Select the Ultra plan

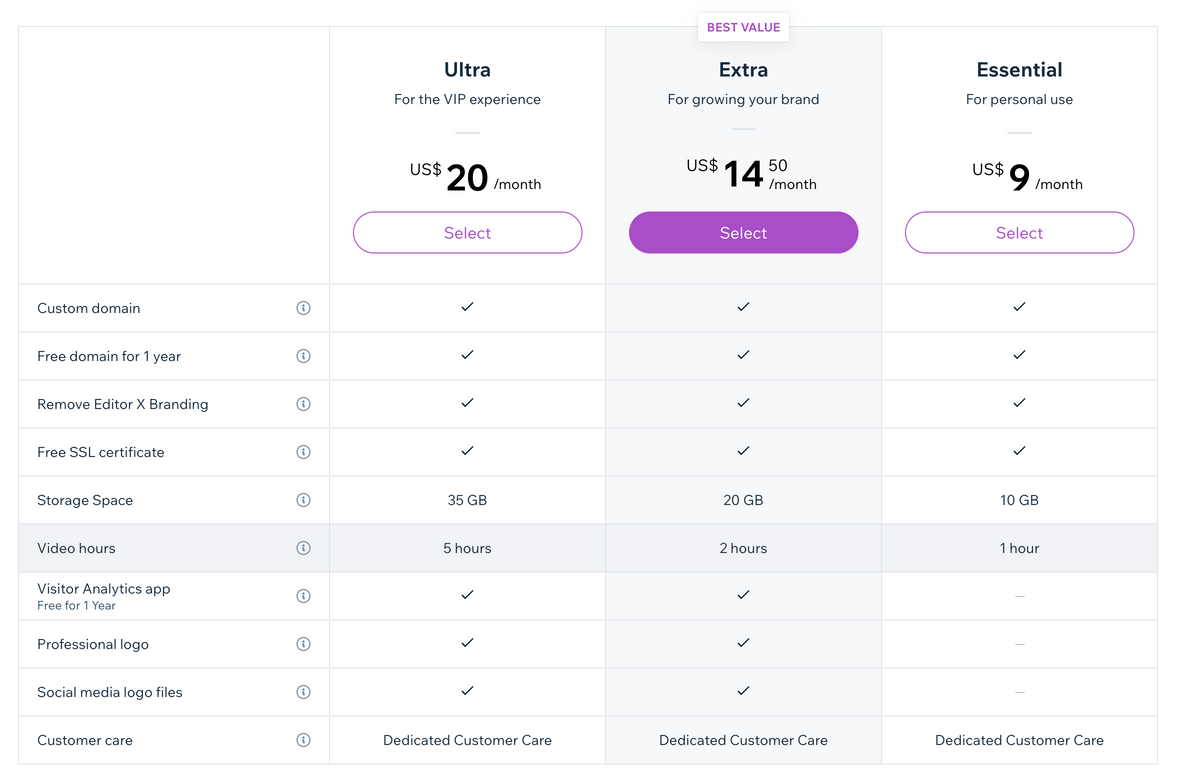pyautogui.click(x=467, y=233)
